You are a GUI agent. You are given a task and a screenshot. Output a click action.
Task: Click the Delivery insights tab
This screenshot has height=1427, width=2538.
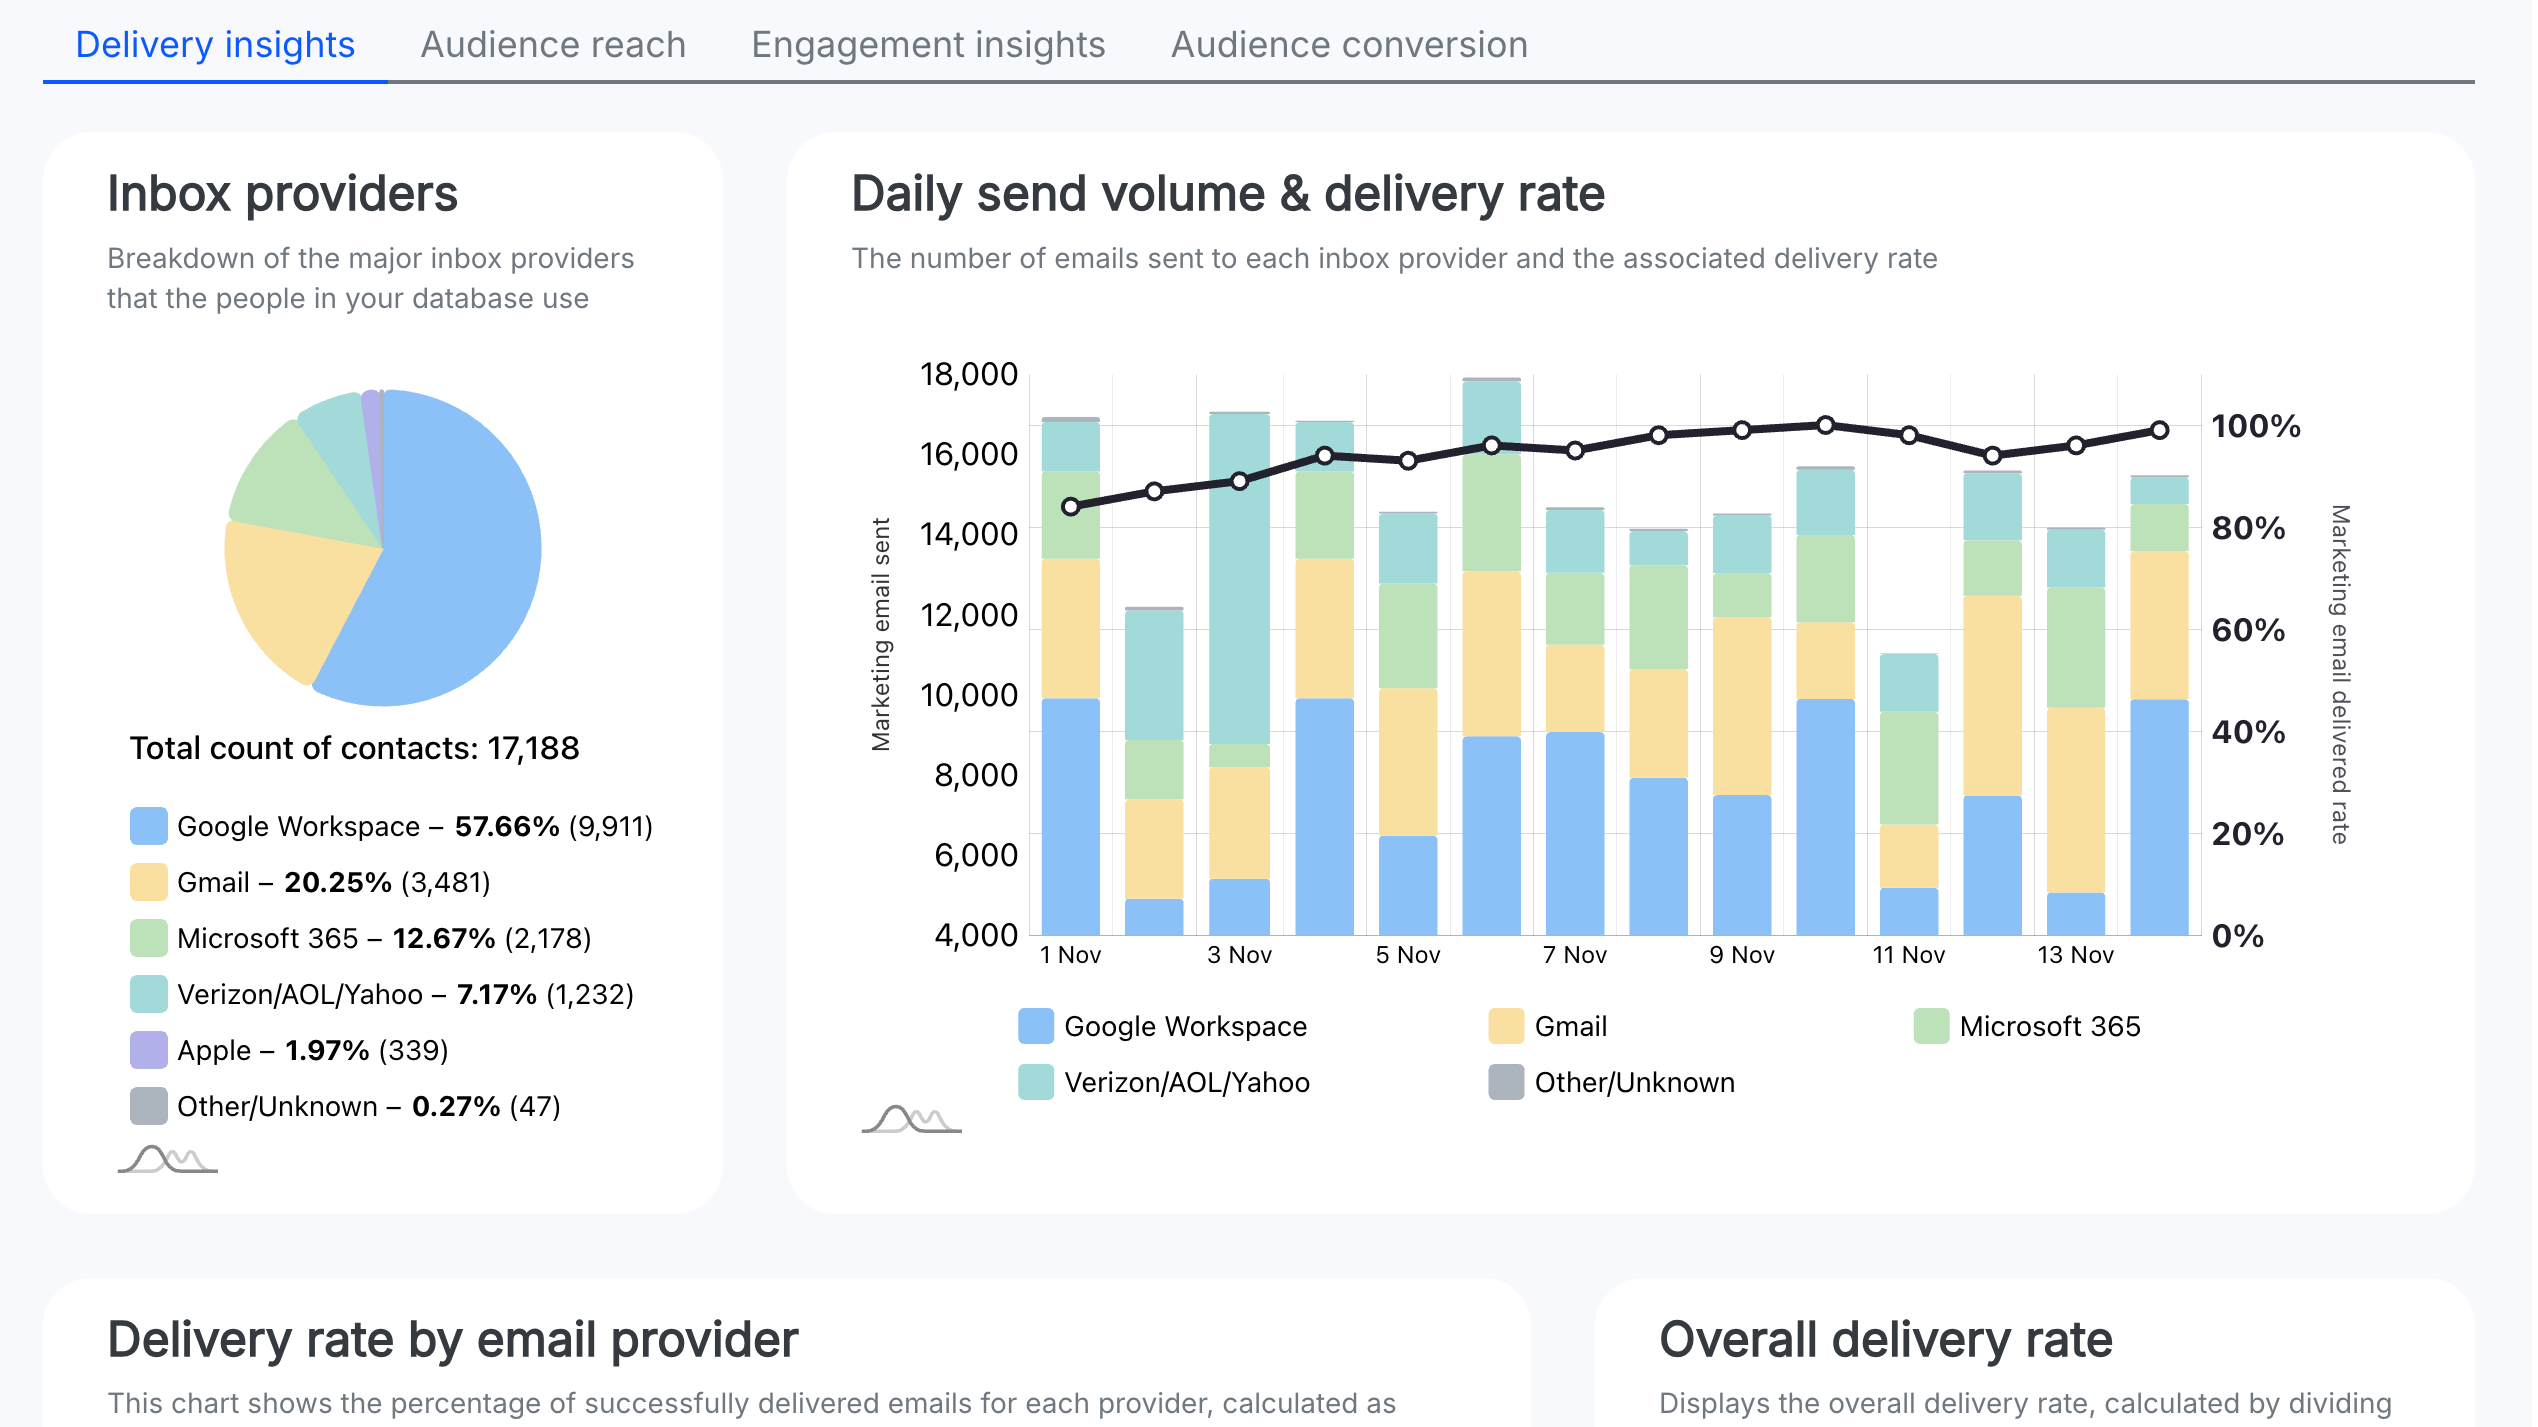coord(215,45)
